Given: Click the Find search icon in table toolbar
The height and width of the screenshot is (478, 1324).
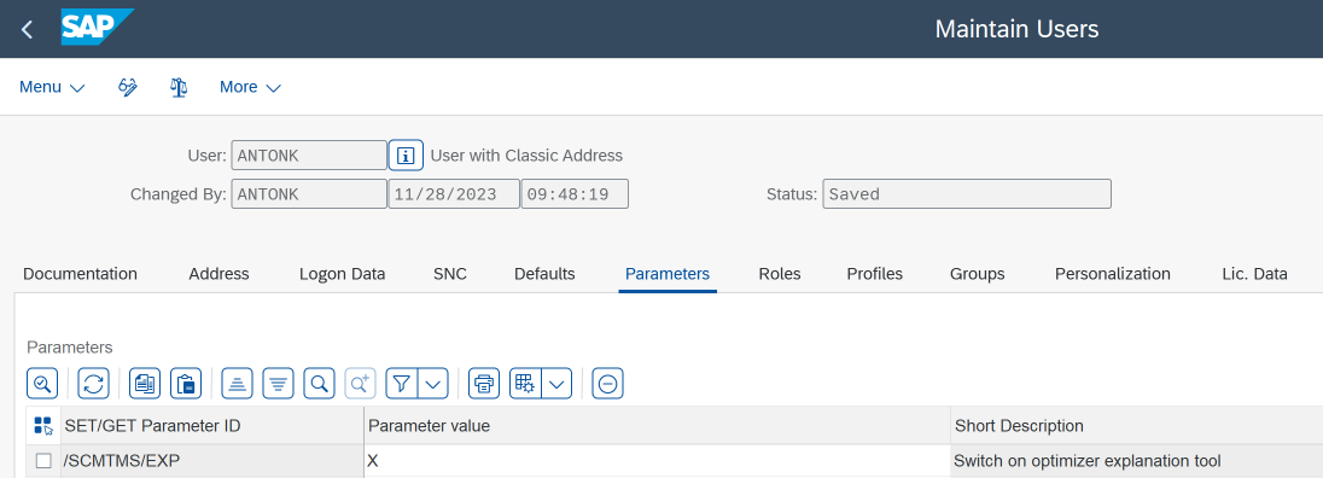Looking at the screenshot, I should (319, 383).
